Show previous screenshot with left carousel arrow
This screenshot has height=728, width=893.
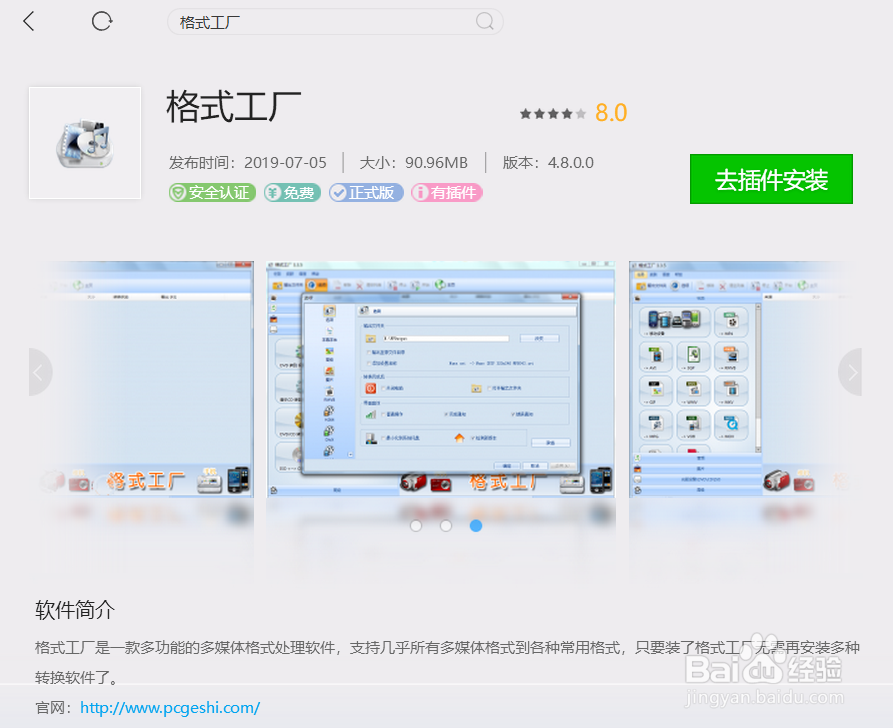point(40,372)
